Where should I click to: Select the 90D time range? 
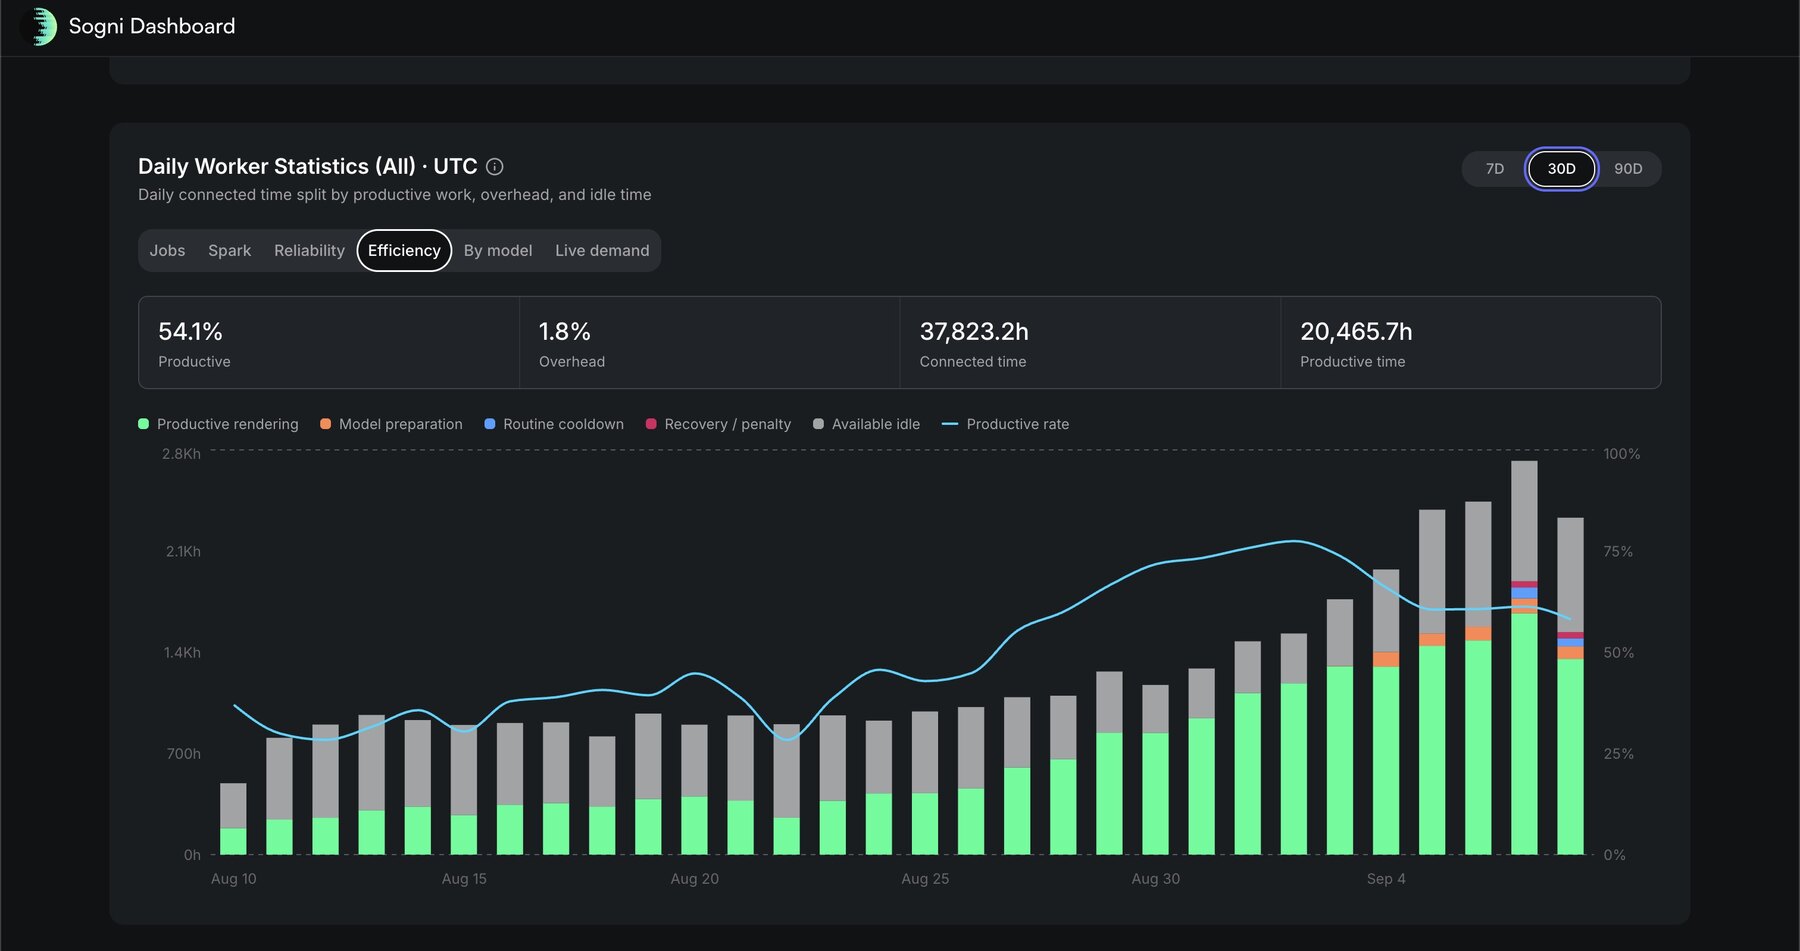(1628, 169)
